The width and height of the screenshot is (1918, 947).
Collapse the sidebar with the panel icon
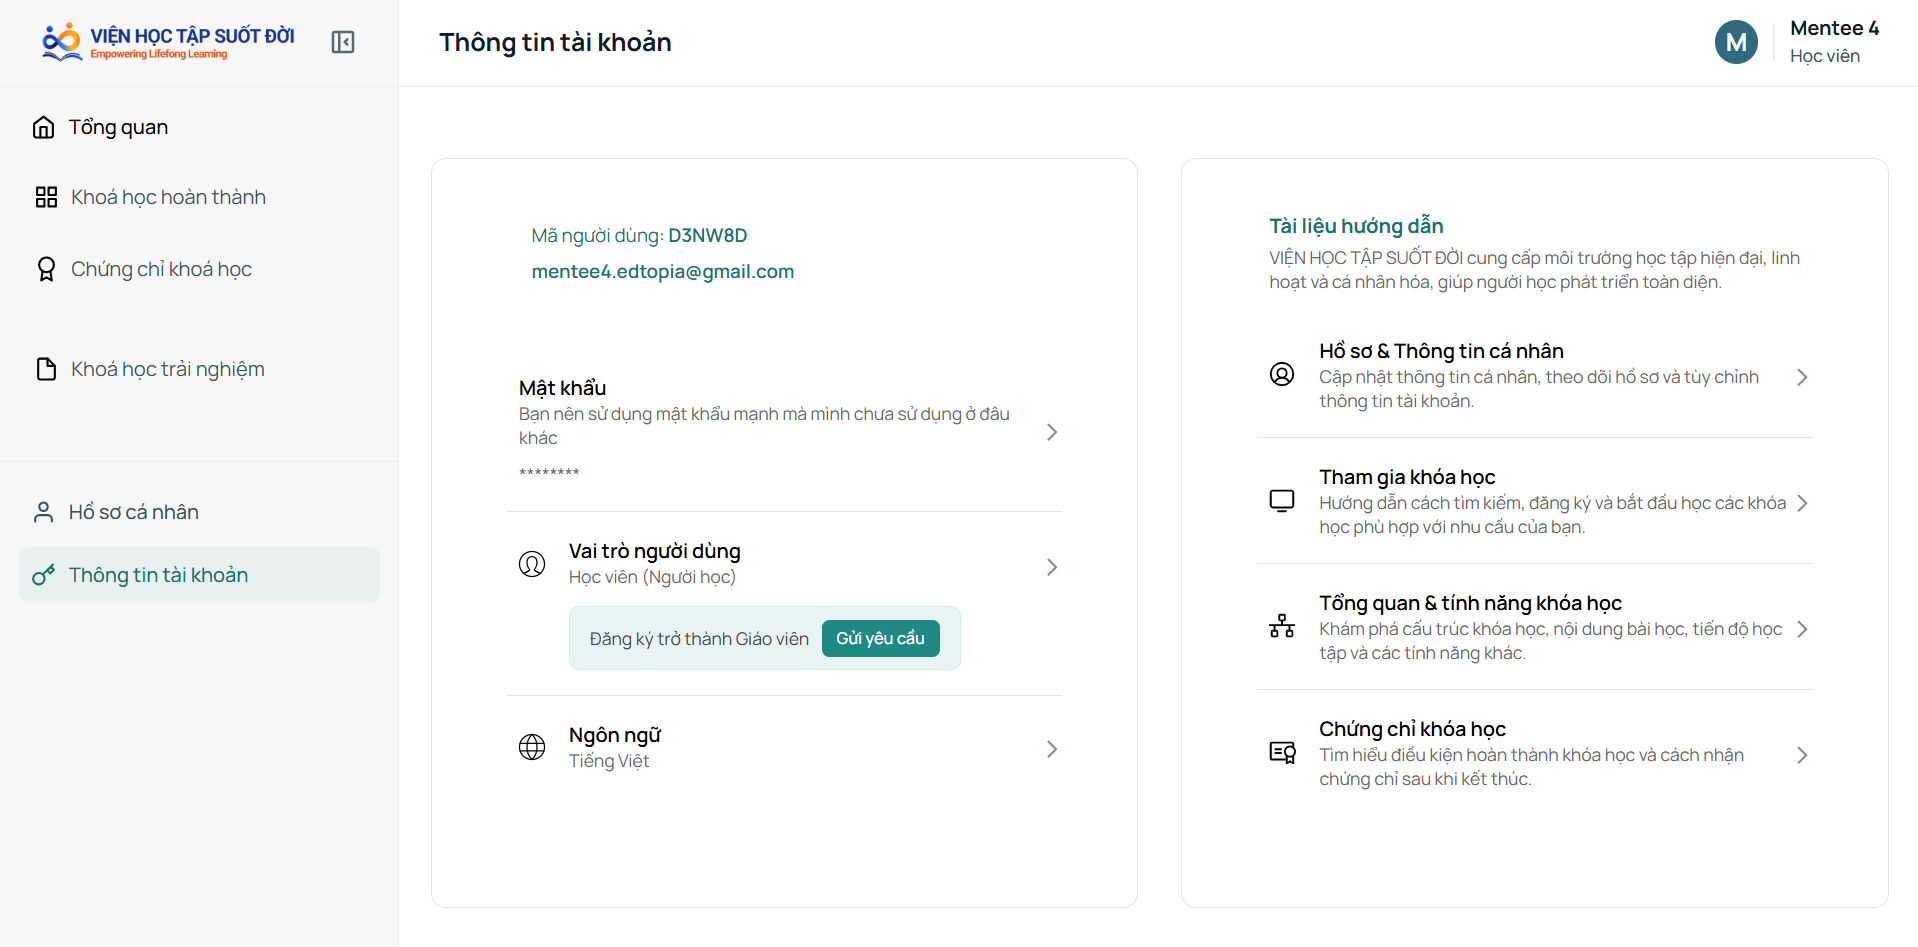pyautogui.click(x=343, y=42)
